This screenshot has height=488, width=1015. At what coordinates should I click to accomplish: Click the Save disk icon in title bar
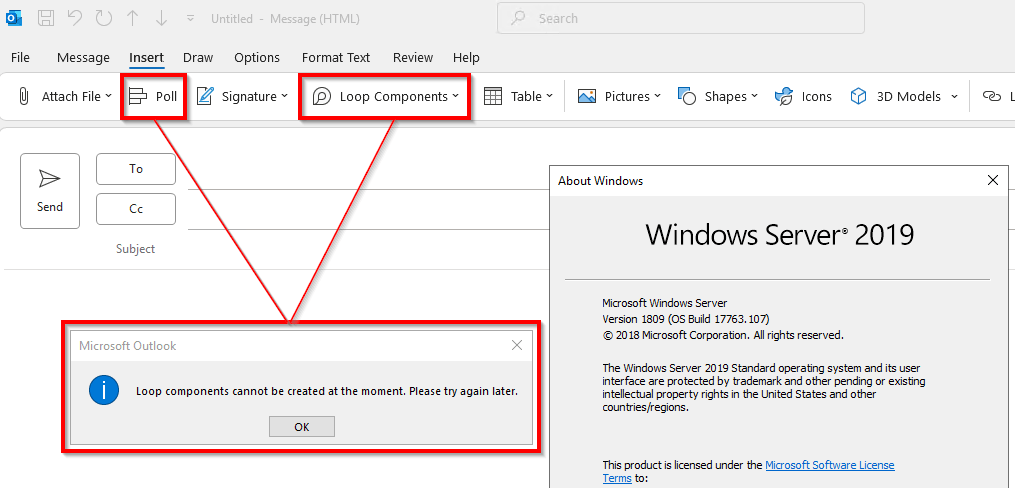(x=45, y=18)
